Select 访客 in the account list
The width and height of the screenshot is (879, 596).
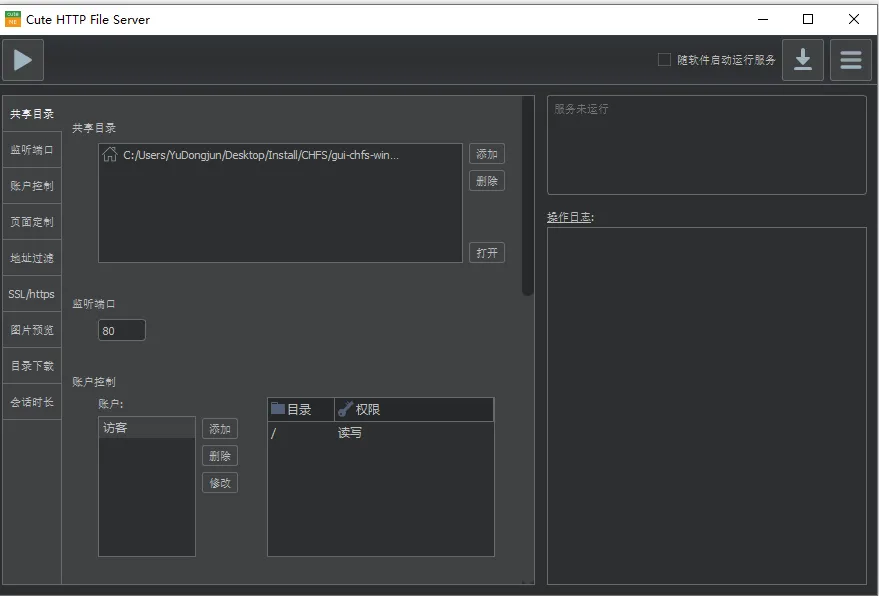click(x=146, y=428)
